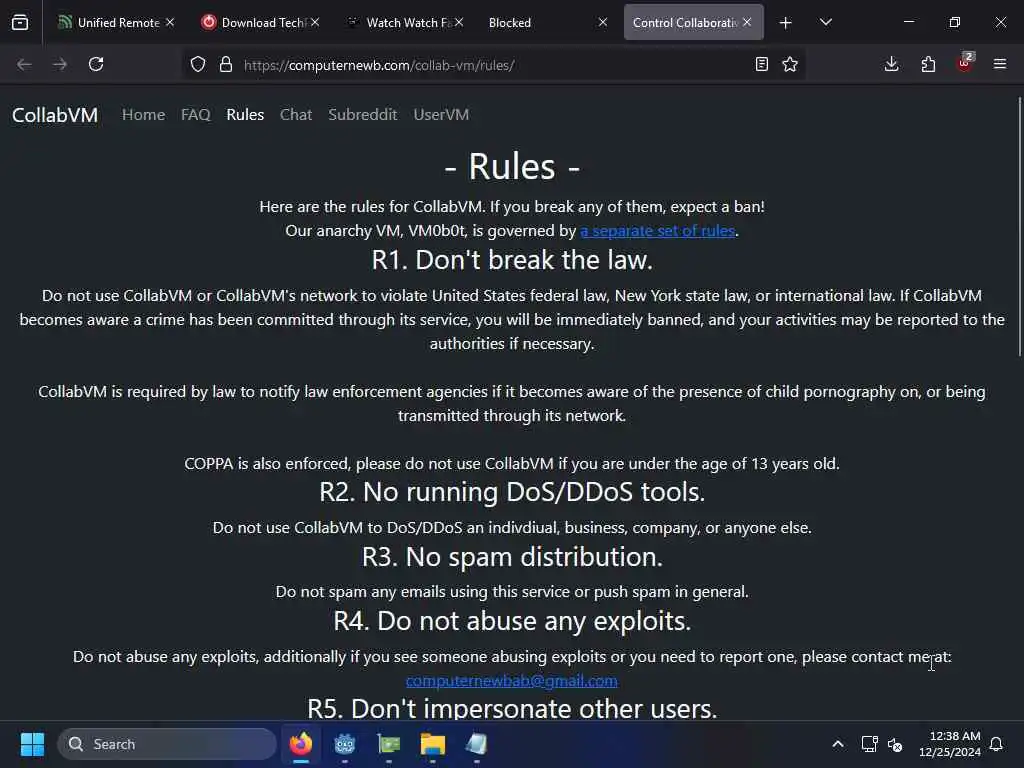Screen dimensions: 1024x768
Task: Click the CollabVM brand logo text
Action: coord(55,115)
